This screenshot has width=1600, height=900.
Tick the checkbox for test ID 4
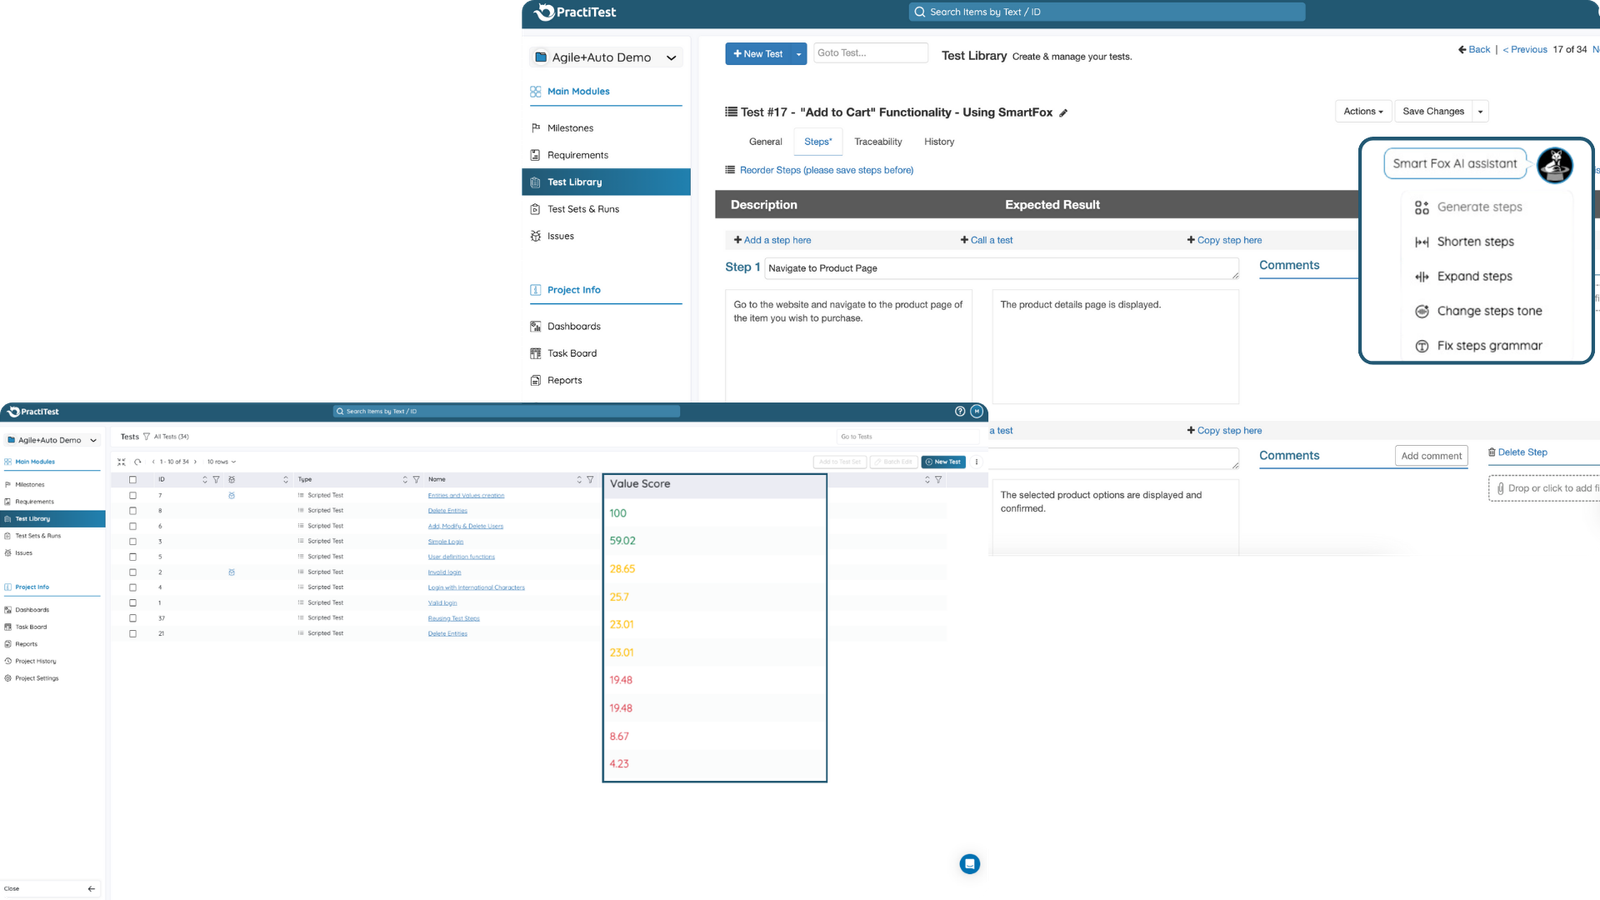[x=133, y=588]
